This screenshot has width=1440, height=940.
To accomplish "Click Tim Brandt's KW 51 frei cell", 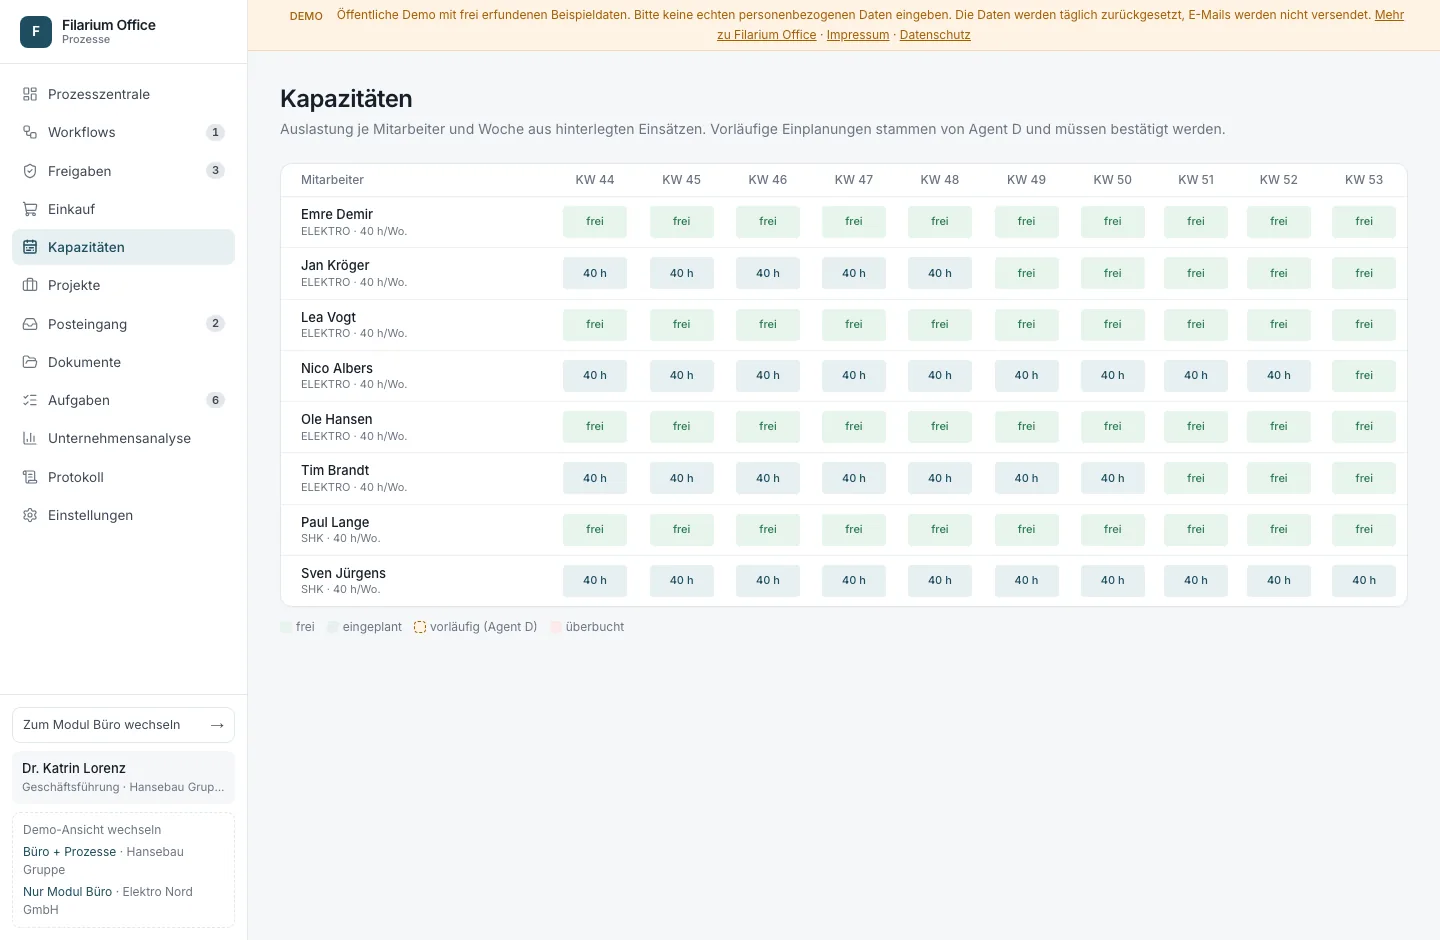I will 1196,478.
